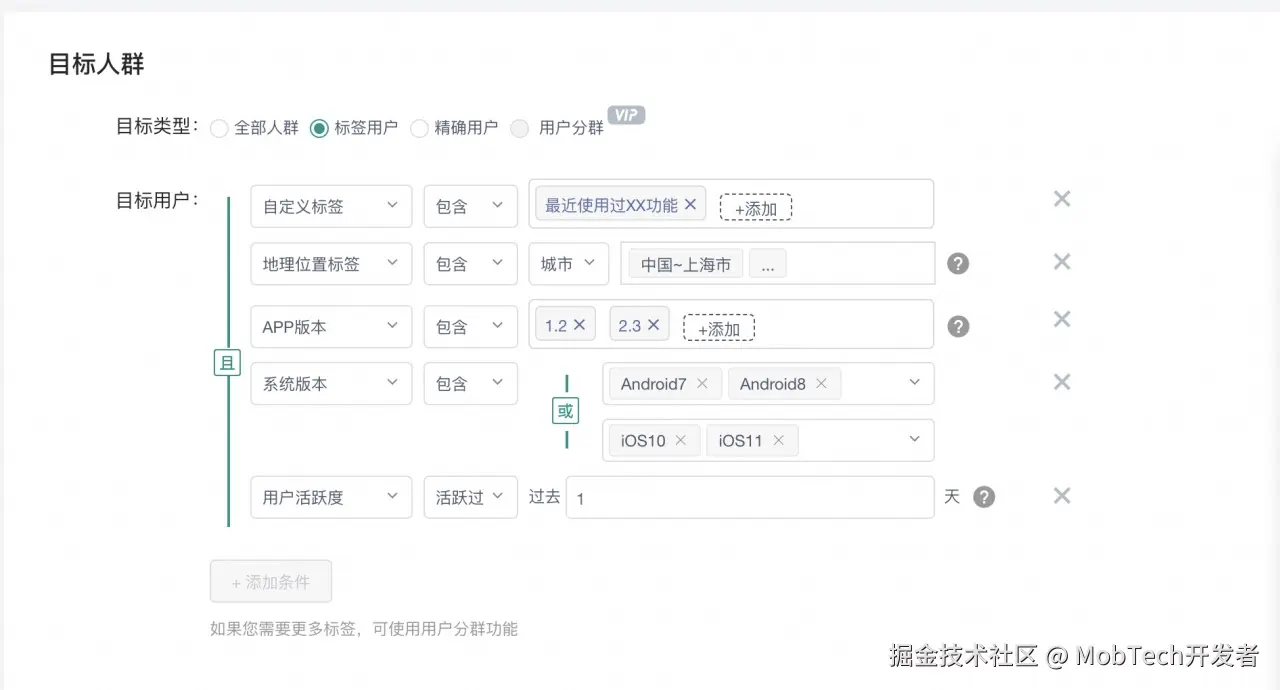This screenshot has width=1280, height=690.
Task: Choose the 标签用户 radio button
Action: tap(319, 128)
